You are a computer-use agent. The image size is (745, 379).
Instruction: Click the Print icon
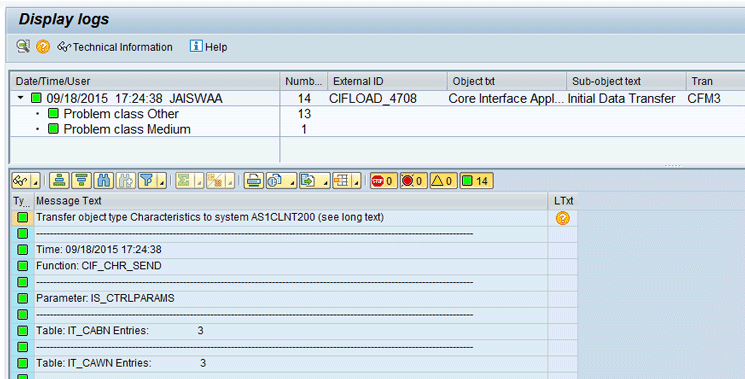tap(254, 181)
